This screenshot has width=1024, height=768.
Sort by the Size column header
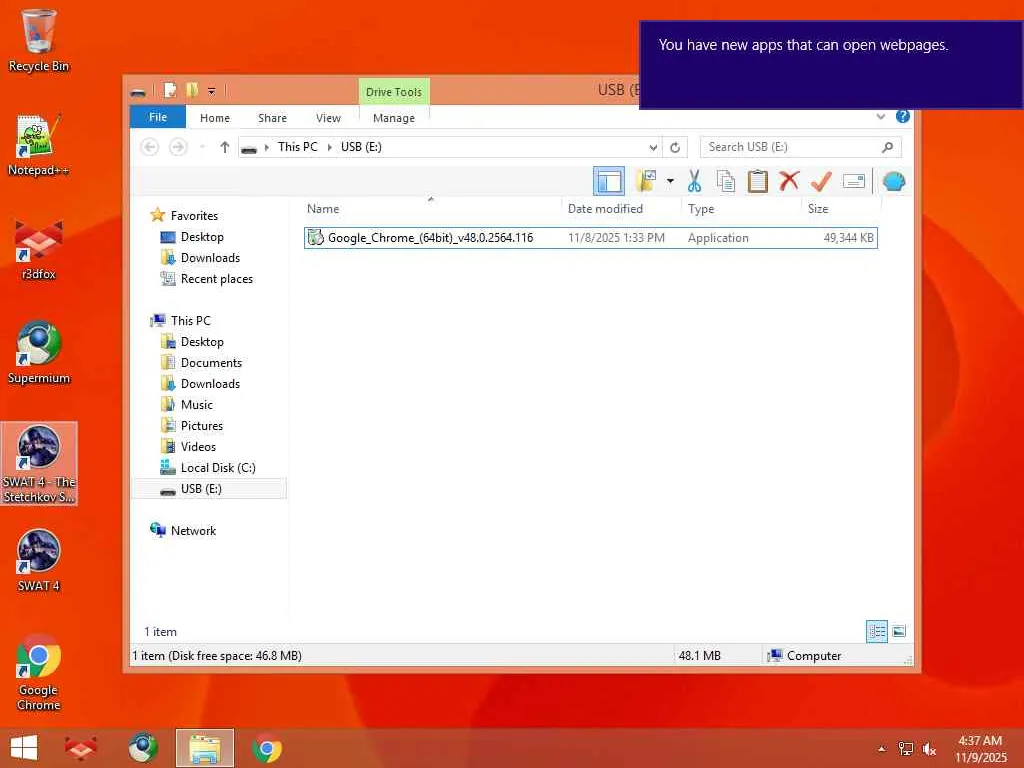(841, 208)
